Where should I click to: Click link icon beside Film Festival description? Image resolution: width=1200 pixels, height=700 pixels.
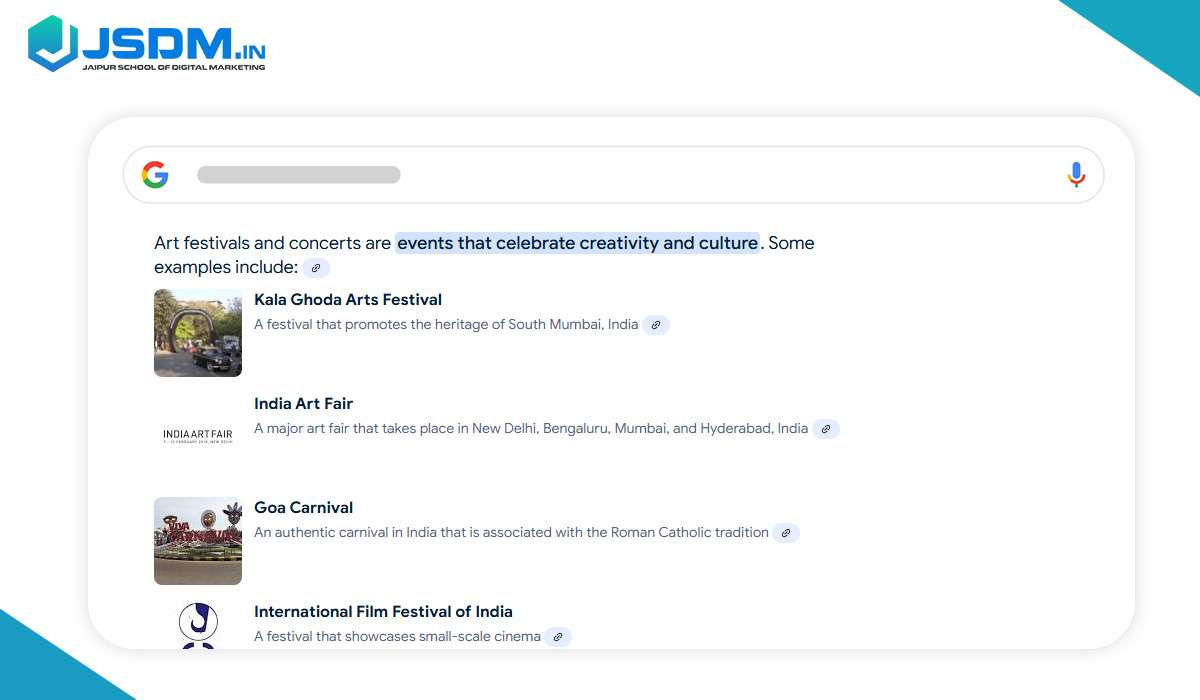click(558, 637)
